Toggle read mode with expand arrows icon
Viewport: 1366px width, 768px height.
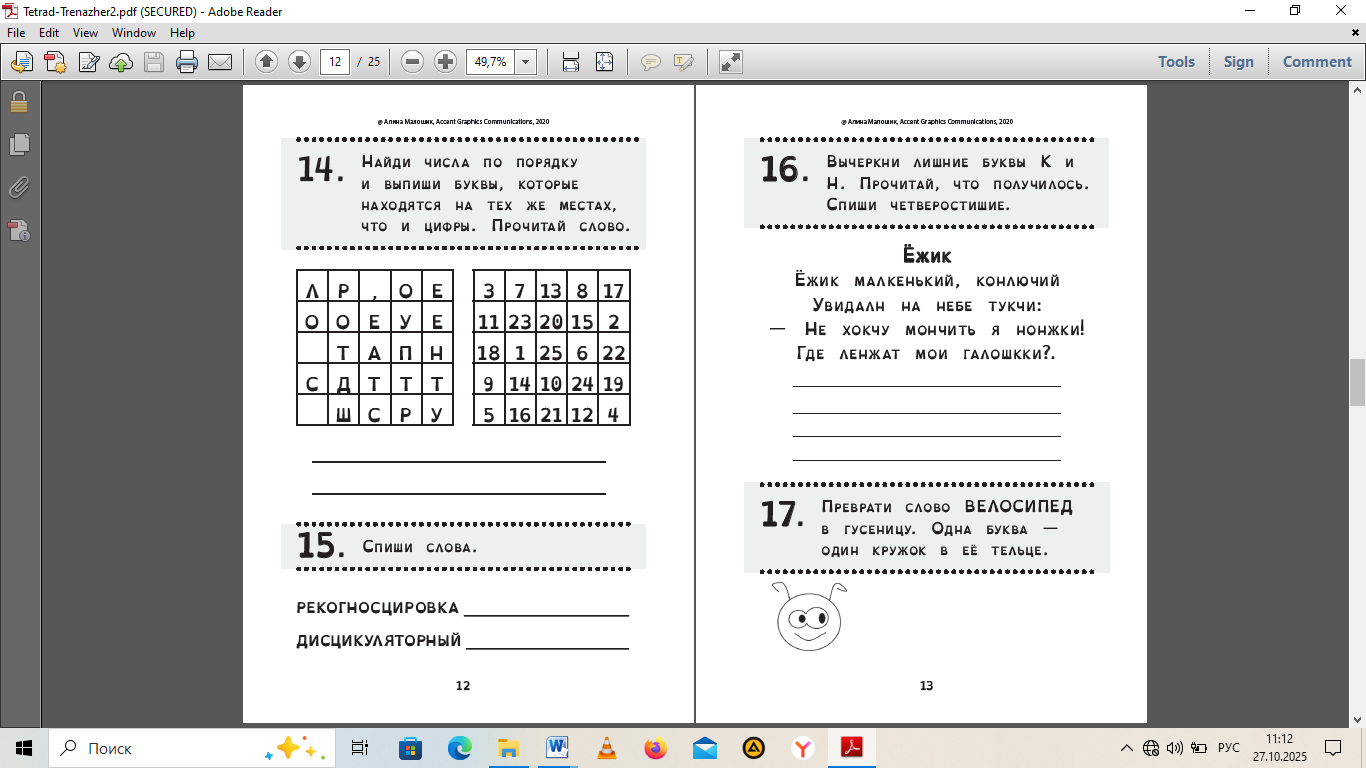[731, 62]
